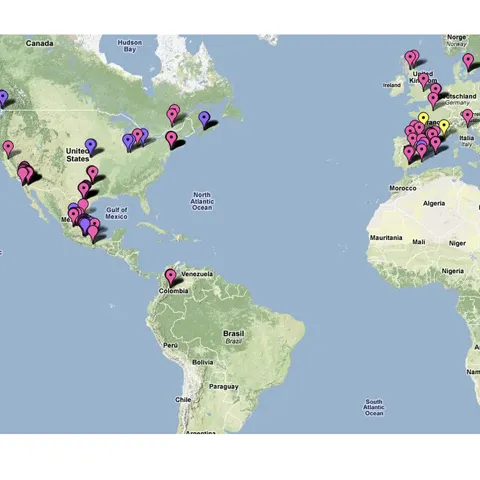Screen dimensions: 480x480
Task: Click the purple marker at Canada's west edge
Action: pos(3,99)
